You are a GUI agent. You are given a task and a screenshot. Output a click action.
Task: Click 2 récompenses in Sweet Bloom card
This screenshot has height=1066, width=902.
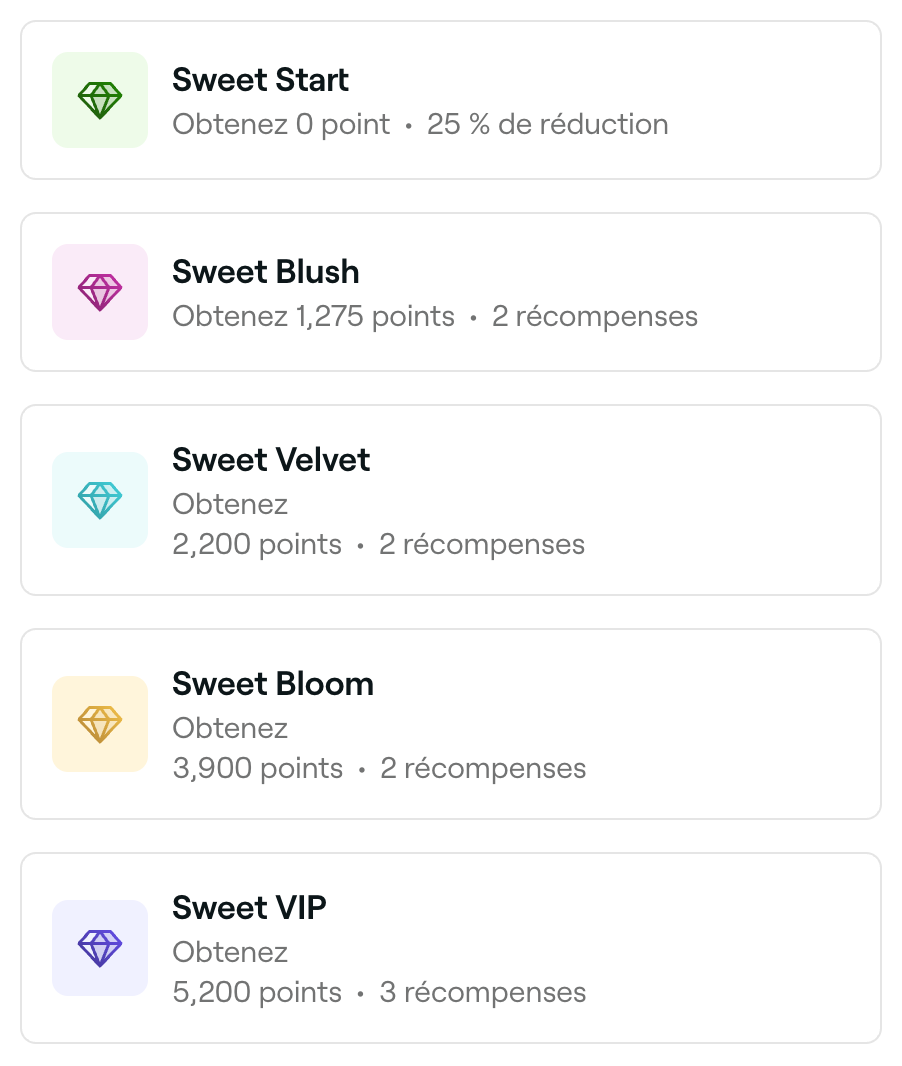point(483,769)
